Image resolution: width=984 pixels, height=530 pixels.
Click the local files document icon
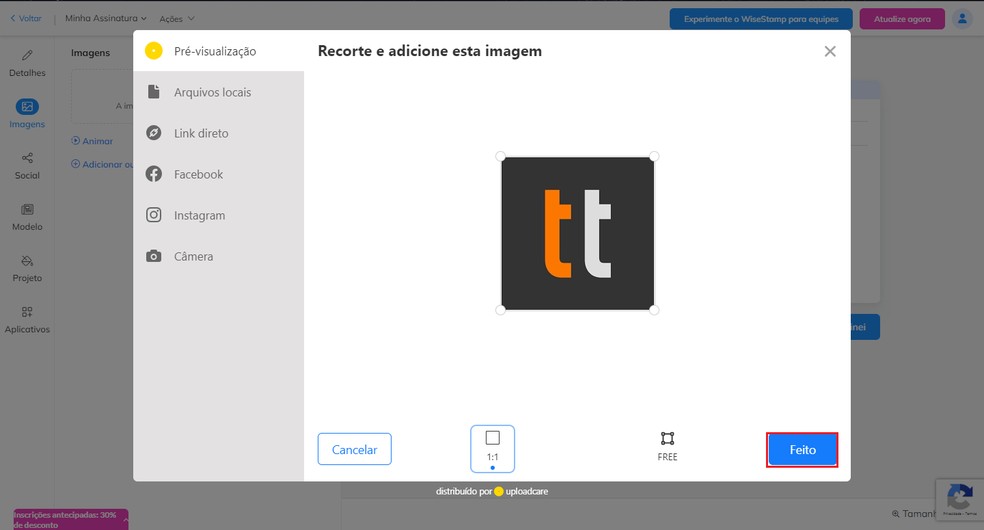pyautogui.click(x=154, y=92)
